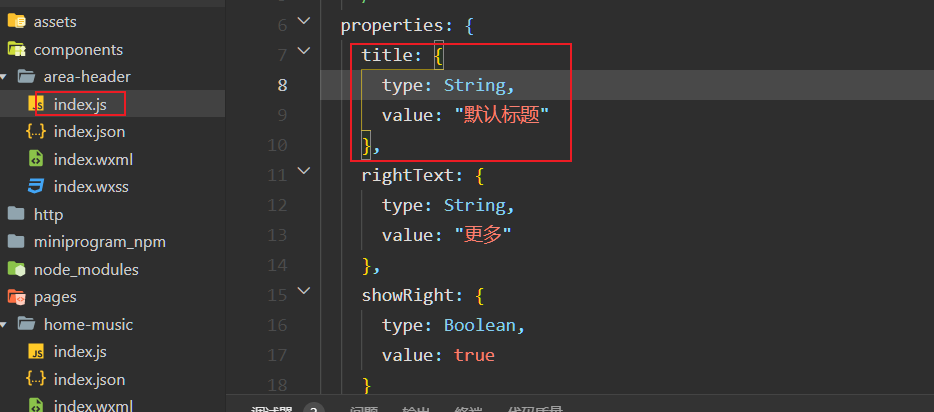Switch to the 问题 panel tab
This screenshot has height=412, width=934.
pyautogui.click(x=363, y=409)
